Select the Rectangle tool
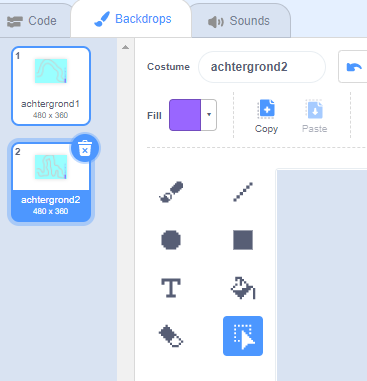 pos(243,240)
